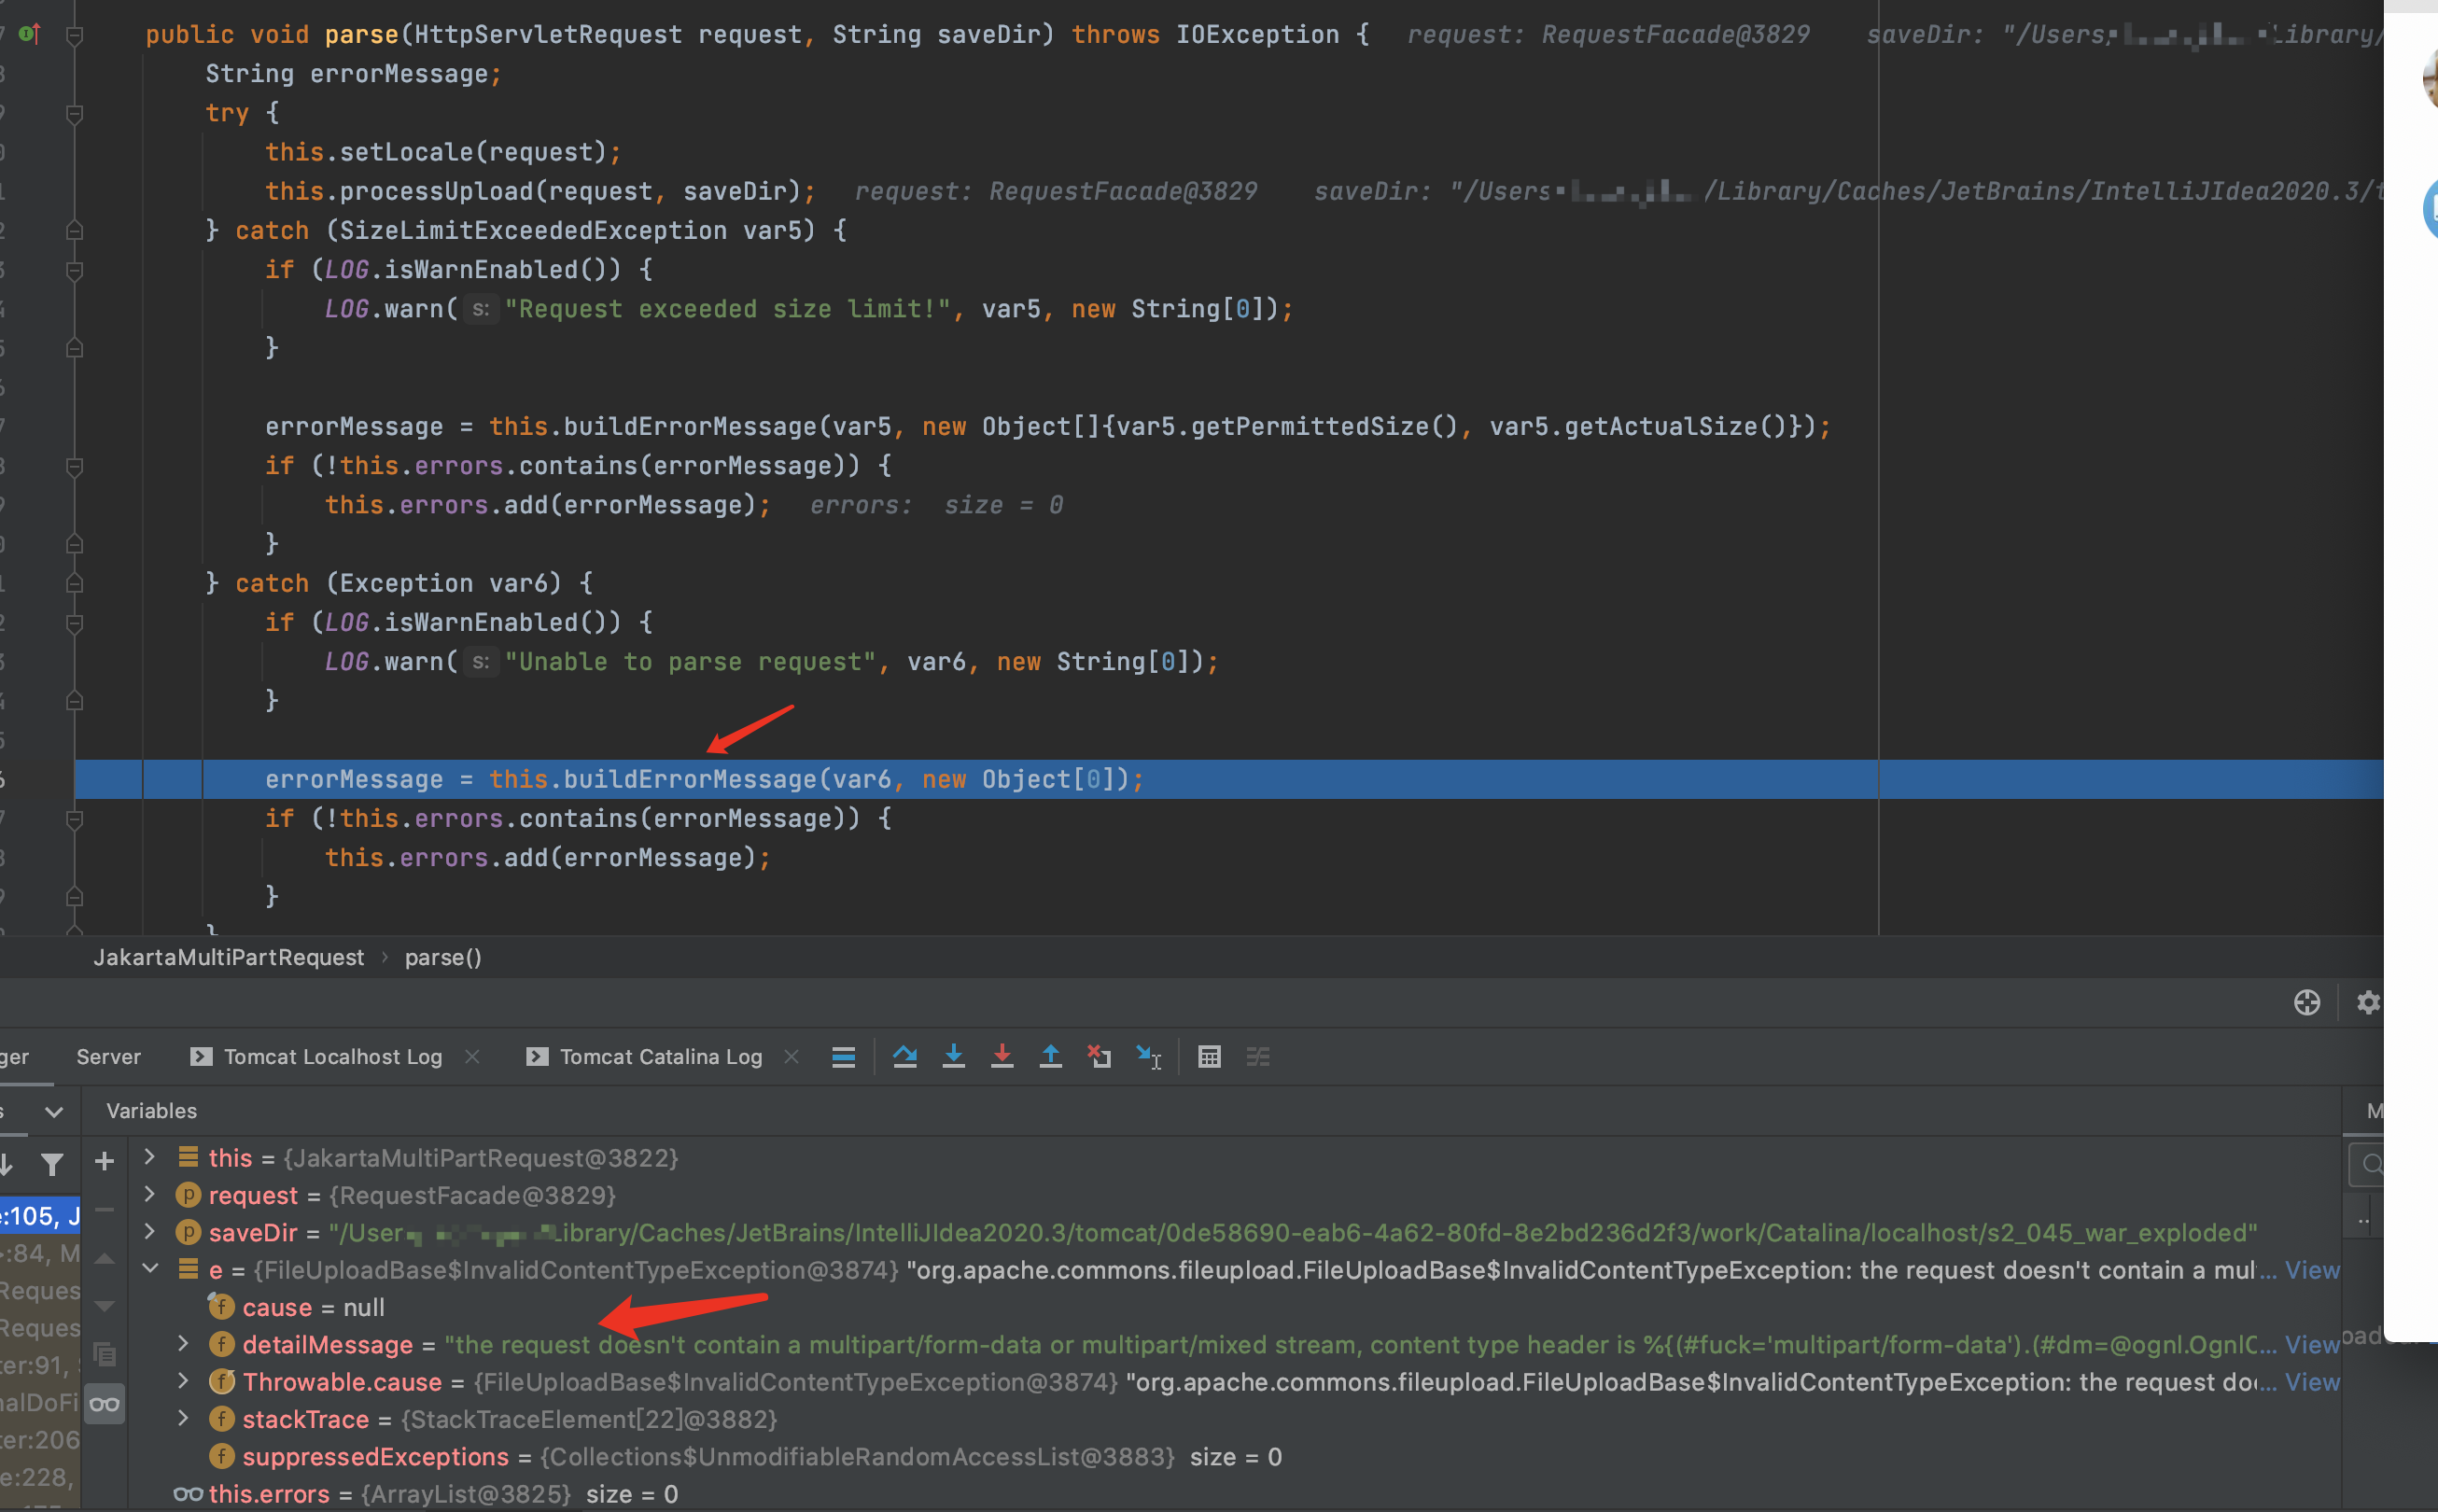
Task: Click the search field in right panel
Action: 2368,1165
